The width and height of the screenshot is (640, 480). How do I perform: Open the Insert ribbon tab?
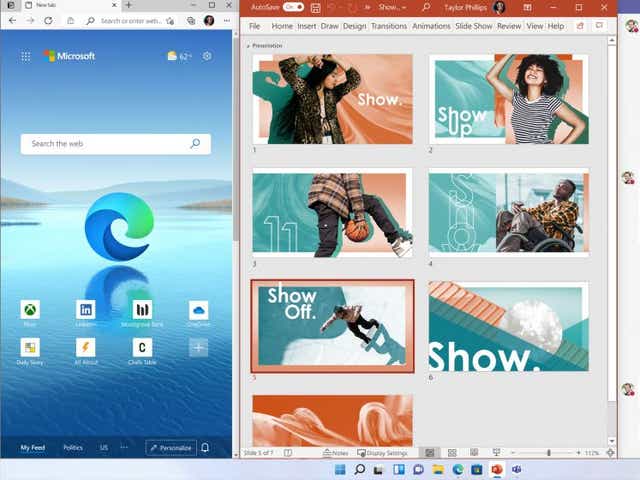(x=307, y=26)
